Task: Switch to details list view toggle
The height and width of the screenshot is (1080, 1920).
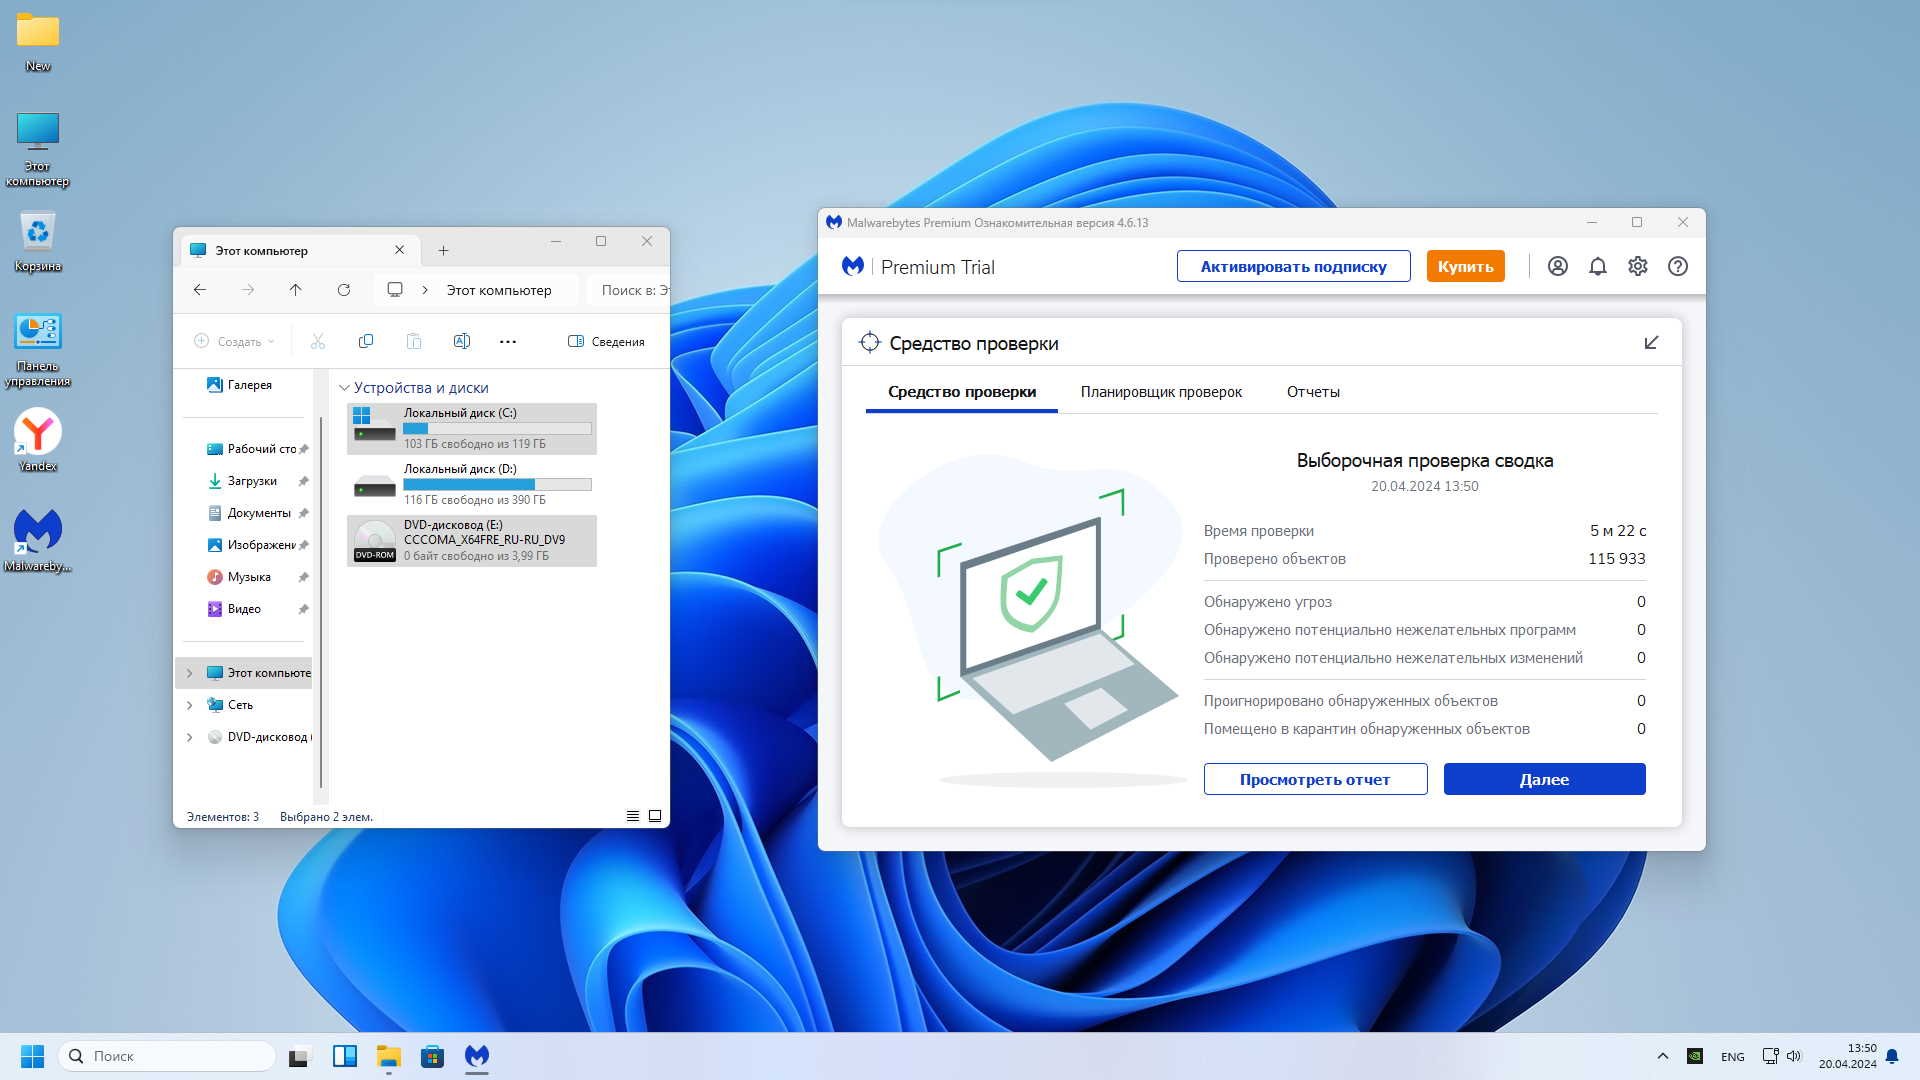Action: click(x=632, y=816)
